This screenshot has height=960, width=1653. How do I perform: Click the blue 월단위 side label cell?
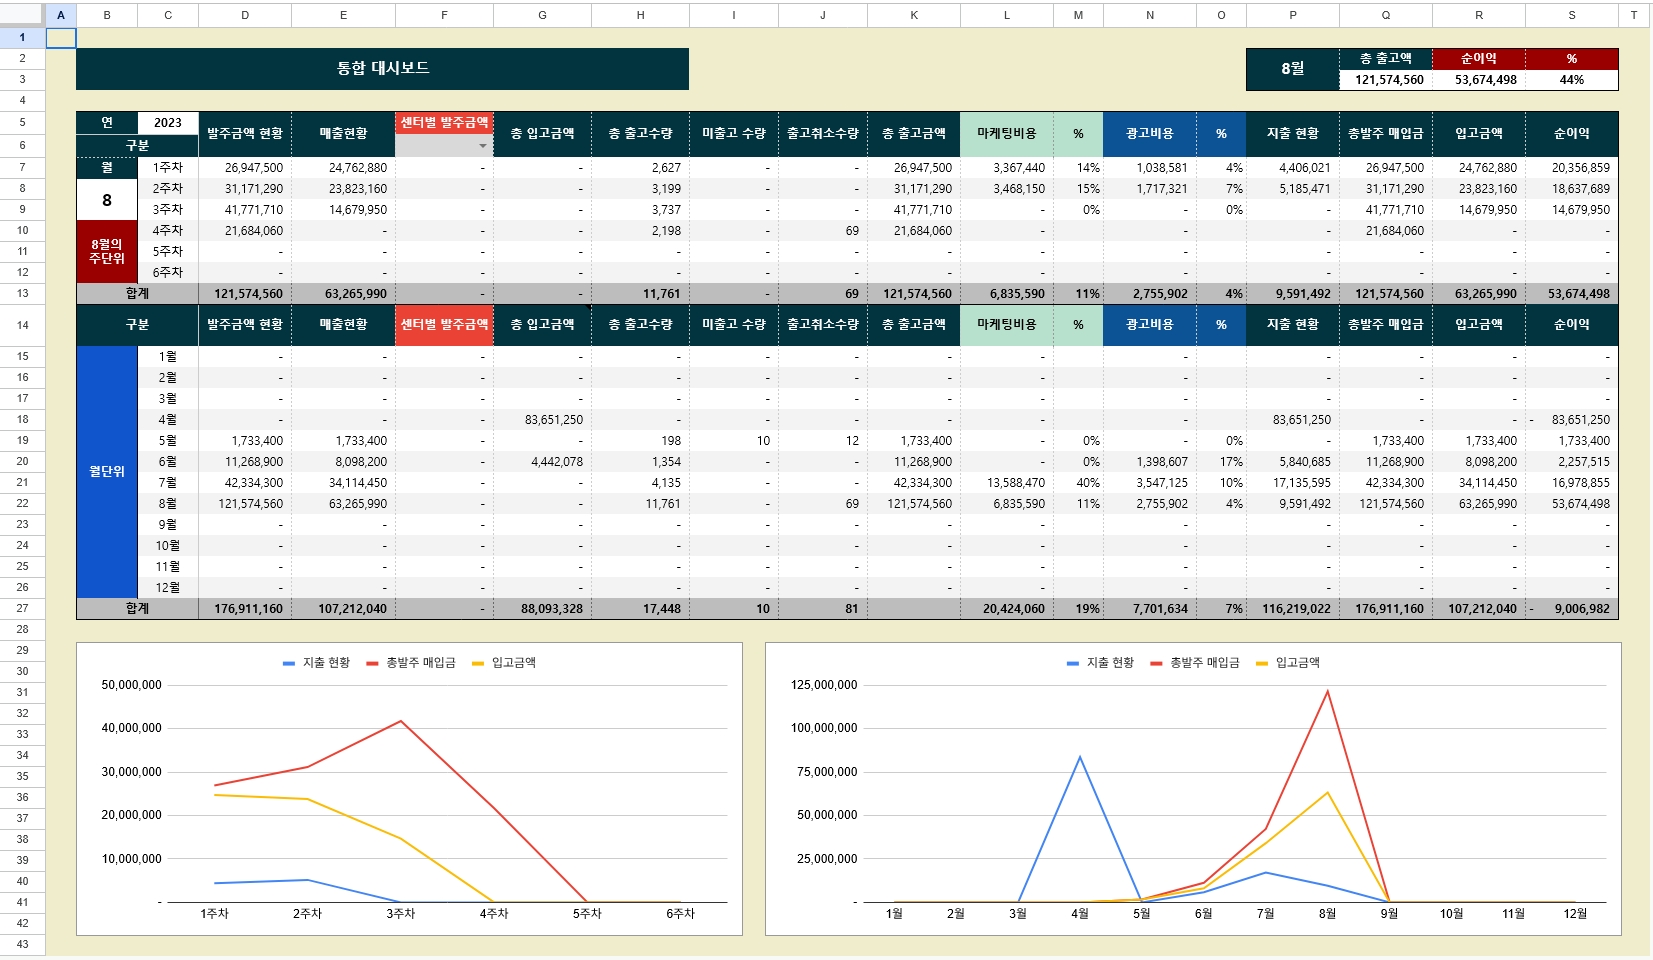(107, 472)
